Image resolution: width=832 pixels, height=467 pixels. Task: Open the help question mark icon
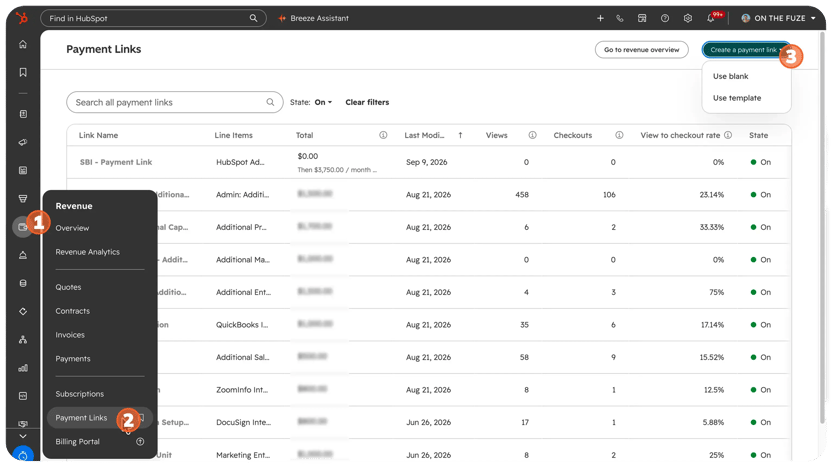(665, 18)
